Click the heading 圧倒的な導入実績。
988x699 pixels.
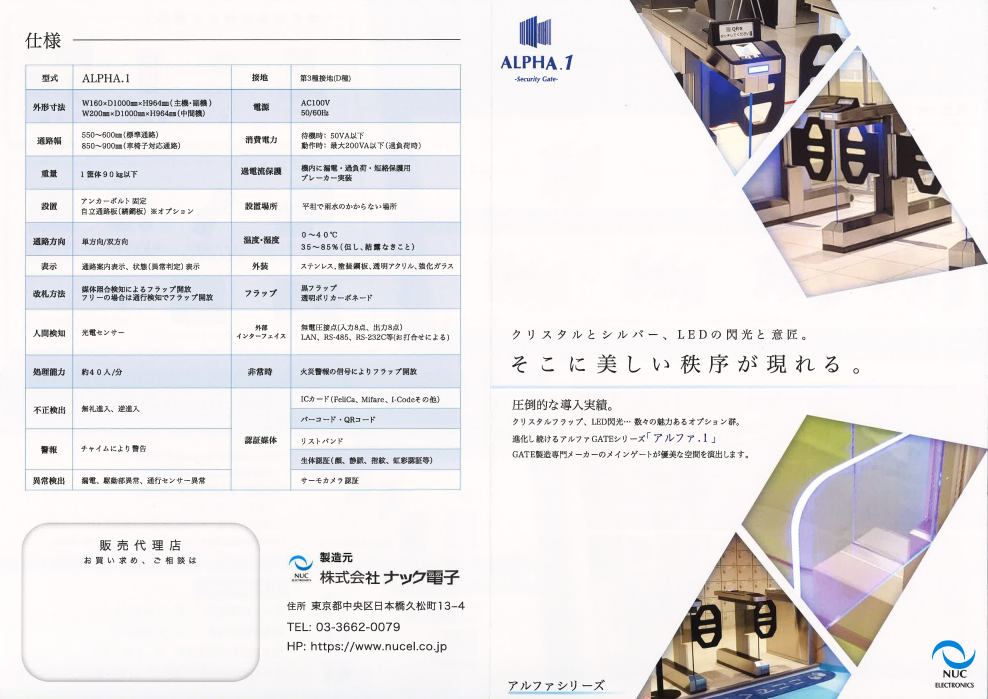coord(563,405)
